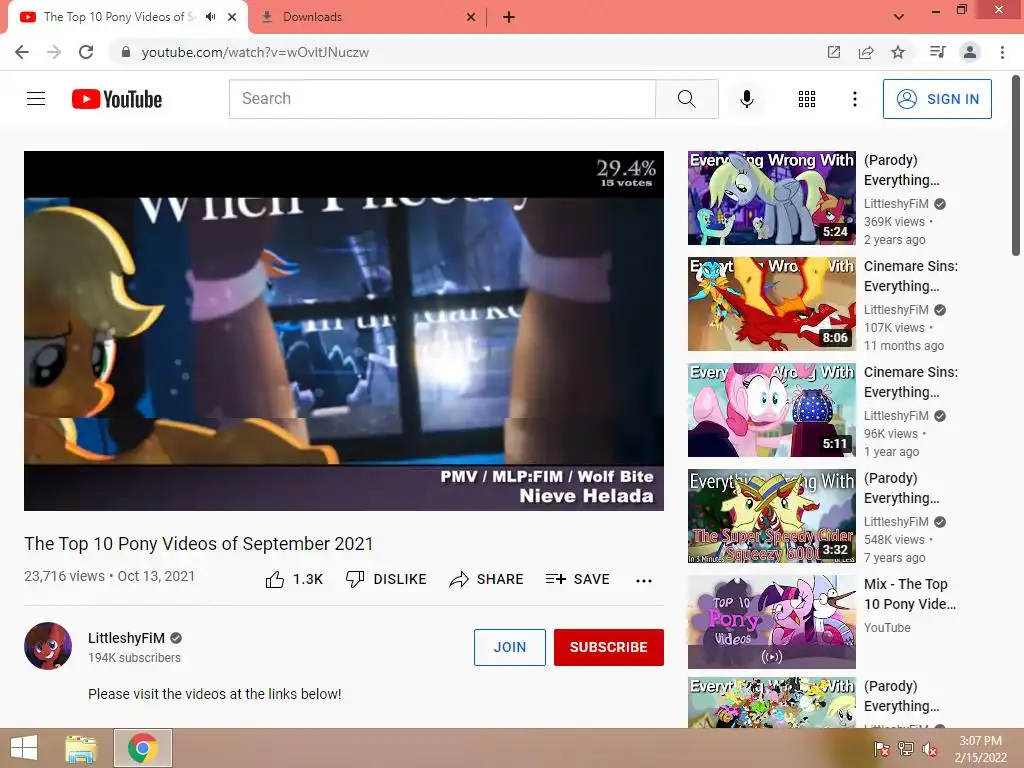1024x768 pixels.
Task: Click 'Please visit the videos' description text
Action: tap(214, 694)
